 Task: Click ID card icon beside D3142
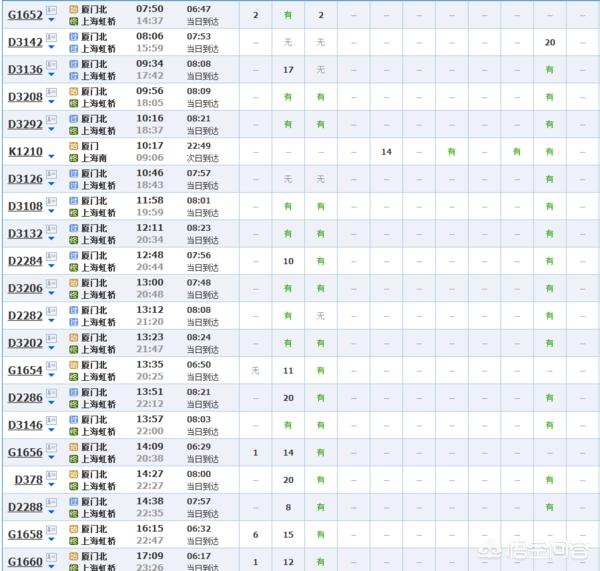coord(51,37)
